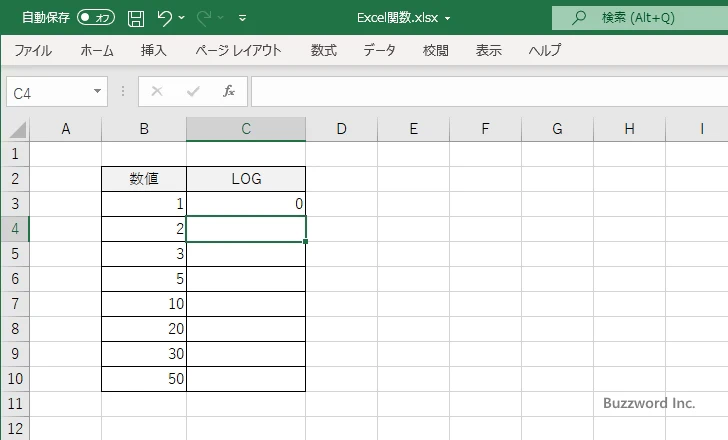Screen dimensions: 728x440
Task: Click cell B7 containing 10
Action: [144, 304]
